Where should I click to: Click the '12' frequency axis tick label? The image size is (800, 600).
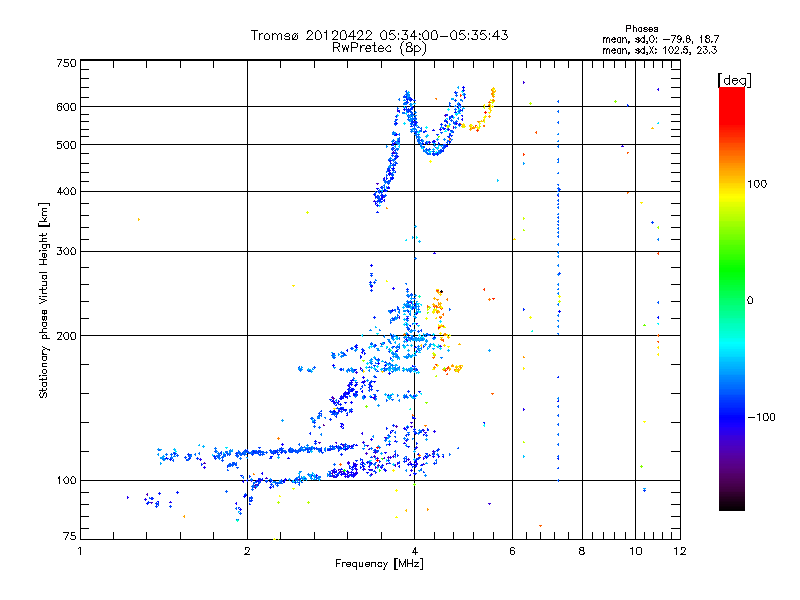[x=680, y=551]
